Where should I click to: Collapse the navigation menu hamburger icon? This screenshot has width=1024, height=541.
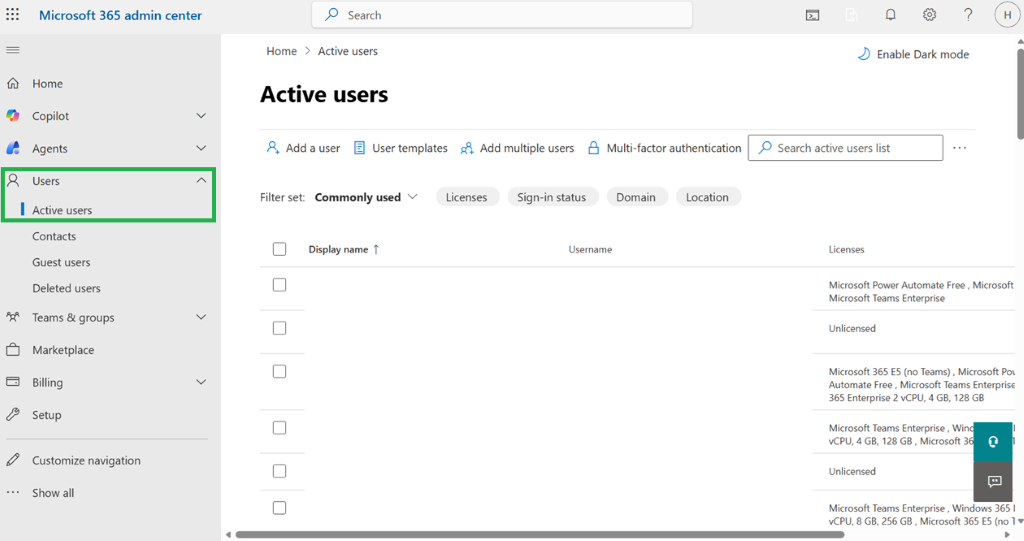click(x=12, y=50)
